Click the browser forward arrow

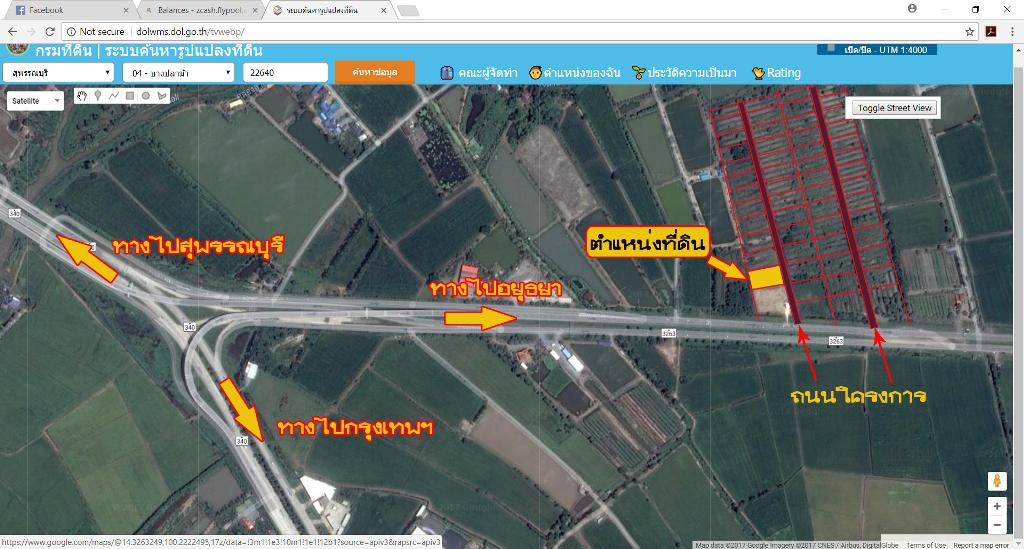(31, 31)
